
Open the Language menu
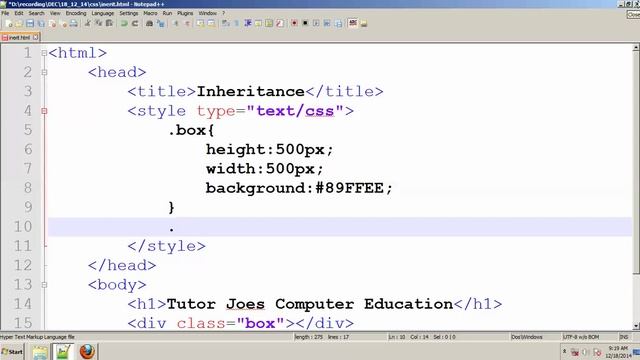click(102, 13)
